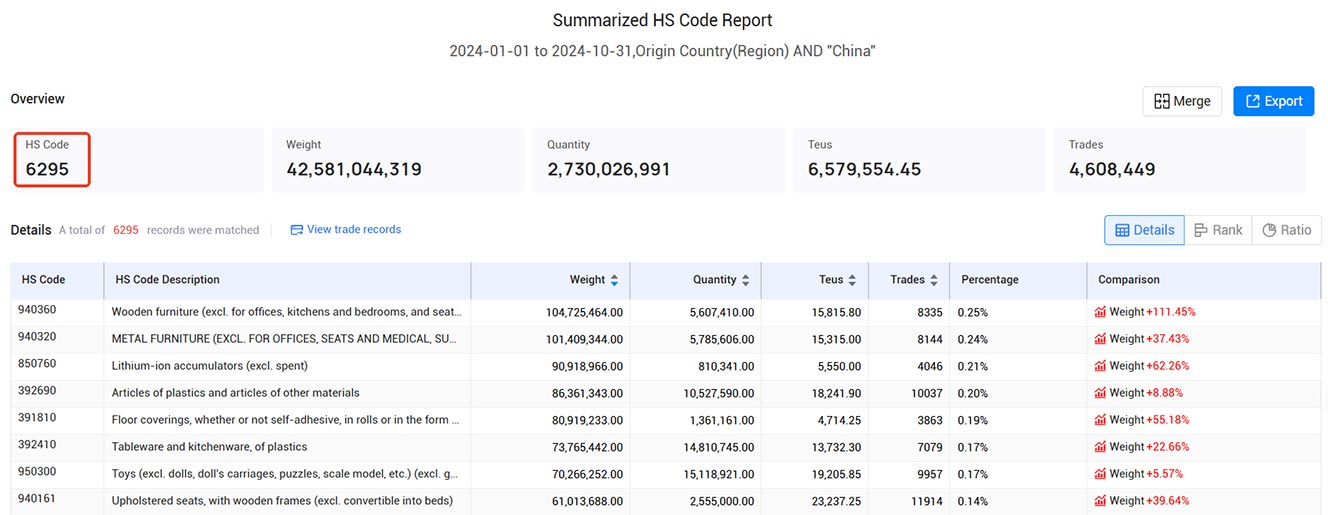
Task: Click the Weight +22.66% comparison value
Action: point(1149,447)
